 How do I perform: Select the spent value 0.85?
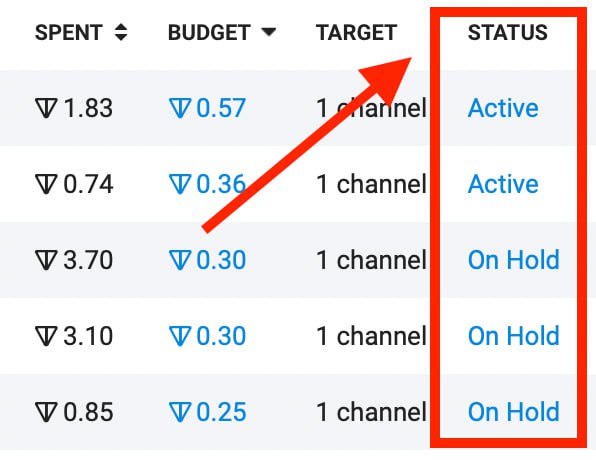pyautogui.click(x=88, y=412)
